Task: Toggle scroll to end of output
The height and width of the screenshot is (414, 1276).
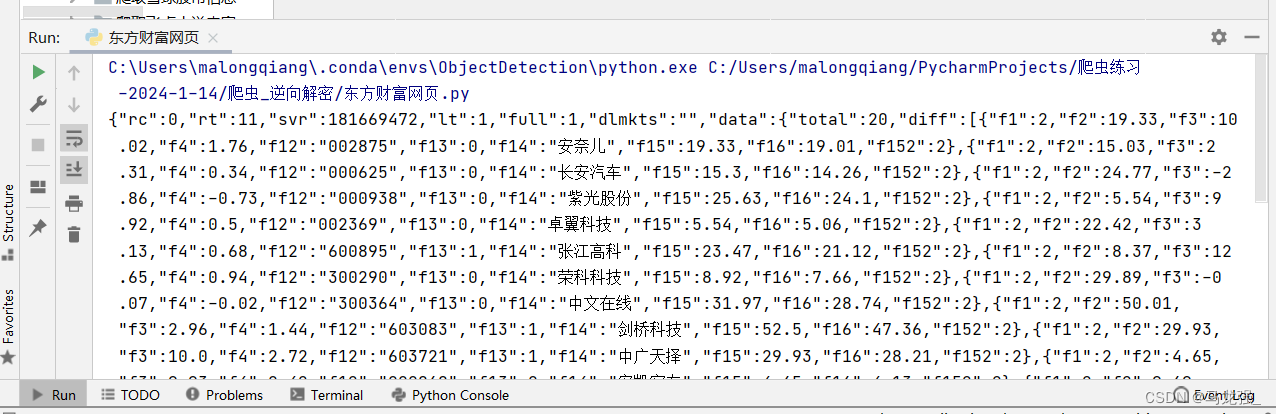Action: tap(74, 170)
